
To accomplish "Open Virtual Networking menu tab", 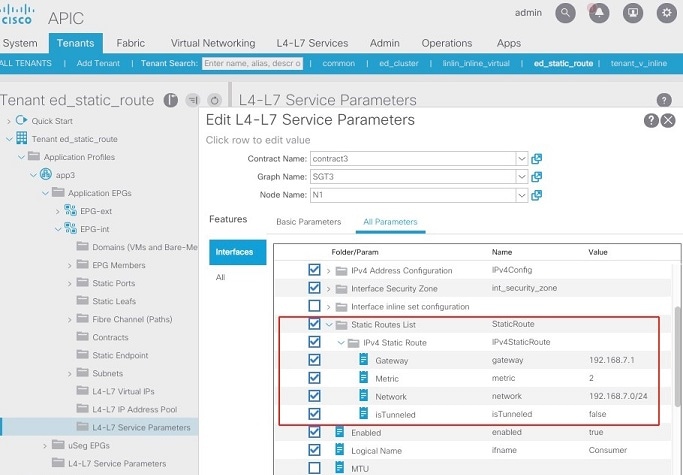I will pos(213,43).
